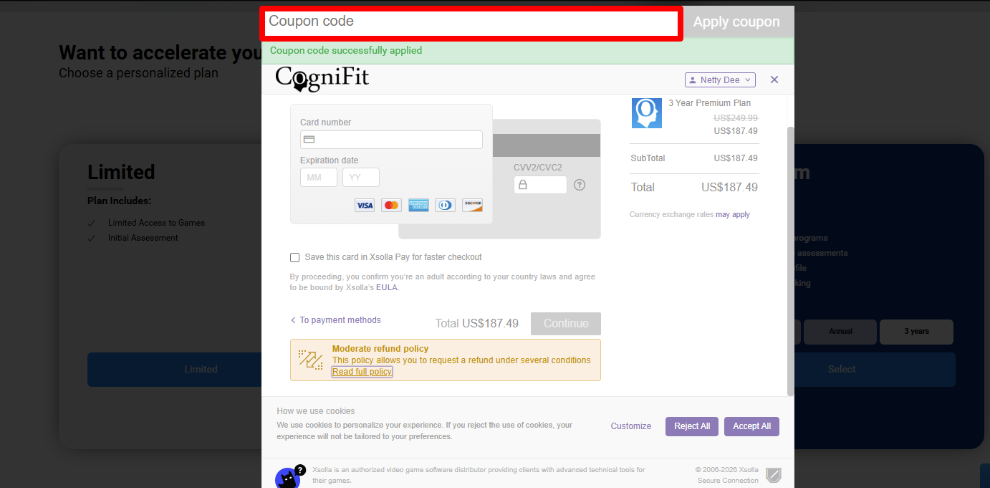The height and width of the screenshot is (488, 990).
Task: Click the SubTotal label
Action: 648,158
